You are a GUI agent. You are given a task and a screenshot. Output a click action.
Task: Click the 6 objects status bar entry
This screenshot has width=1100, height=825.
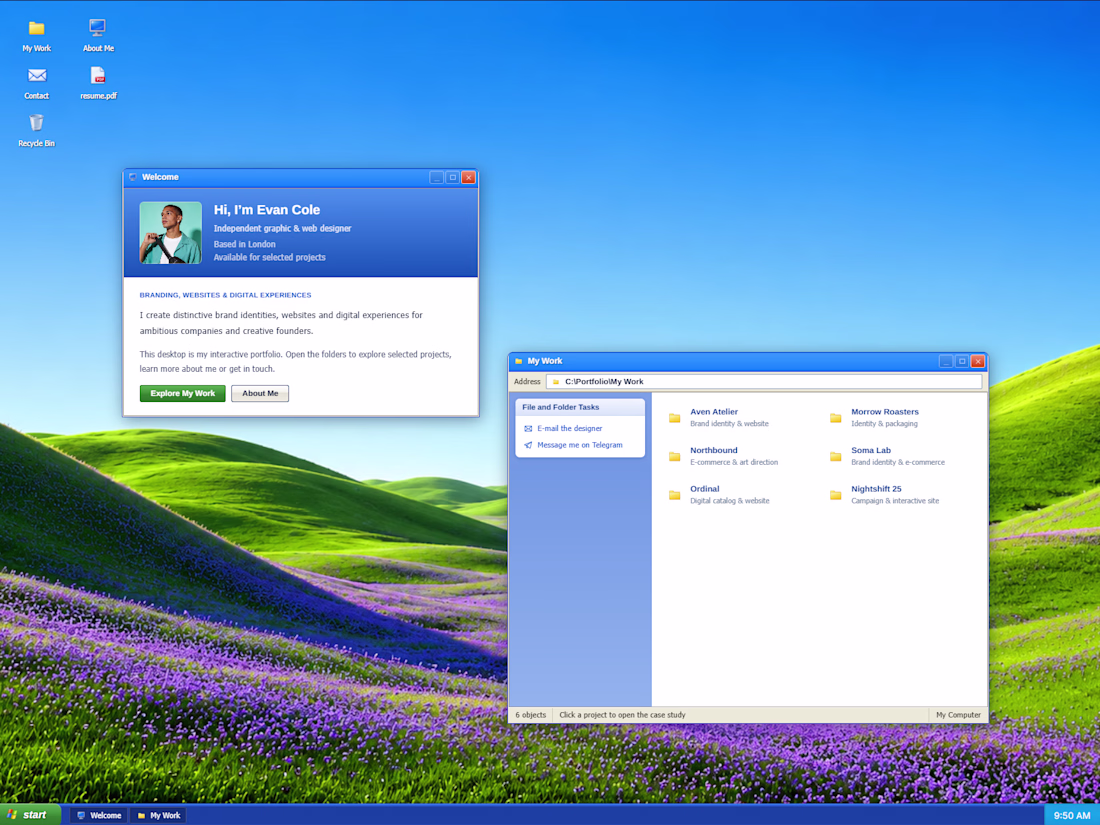coord(530,715)
